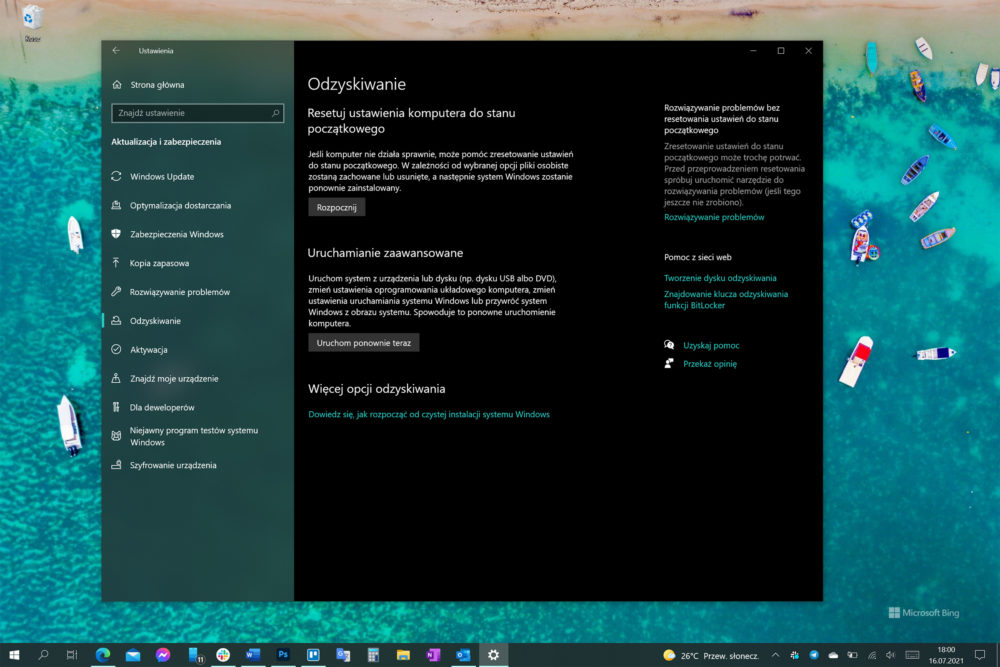Screen dimensions: 1000x667
Task: Click the Aktywacja checkmark icon
Action: tap(116, 349)
